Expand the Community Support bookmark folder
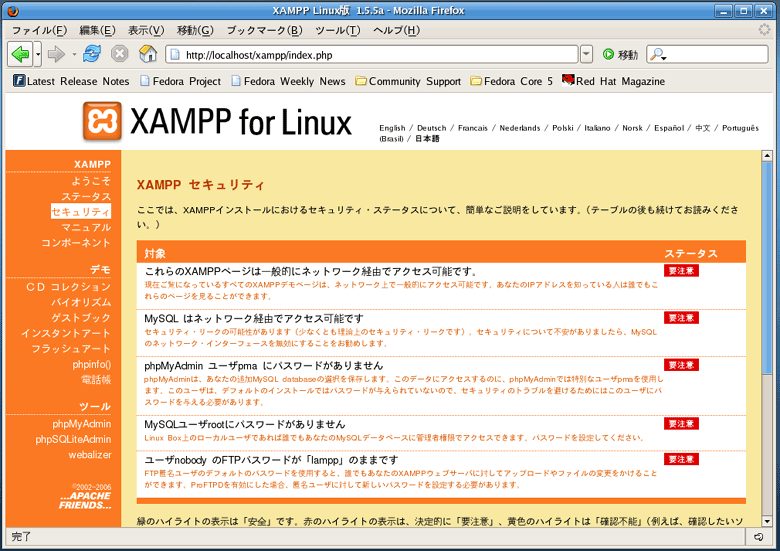The width and height of the screenshot is (780, 551). (x=408, y=81)
